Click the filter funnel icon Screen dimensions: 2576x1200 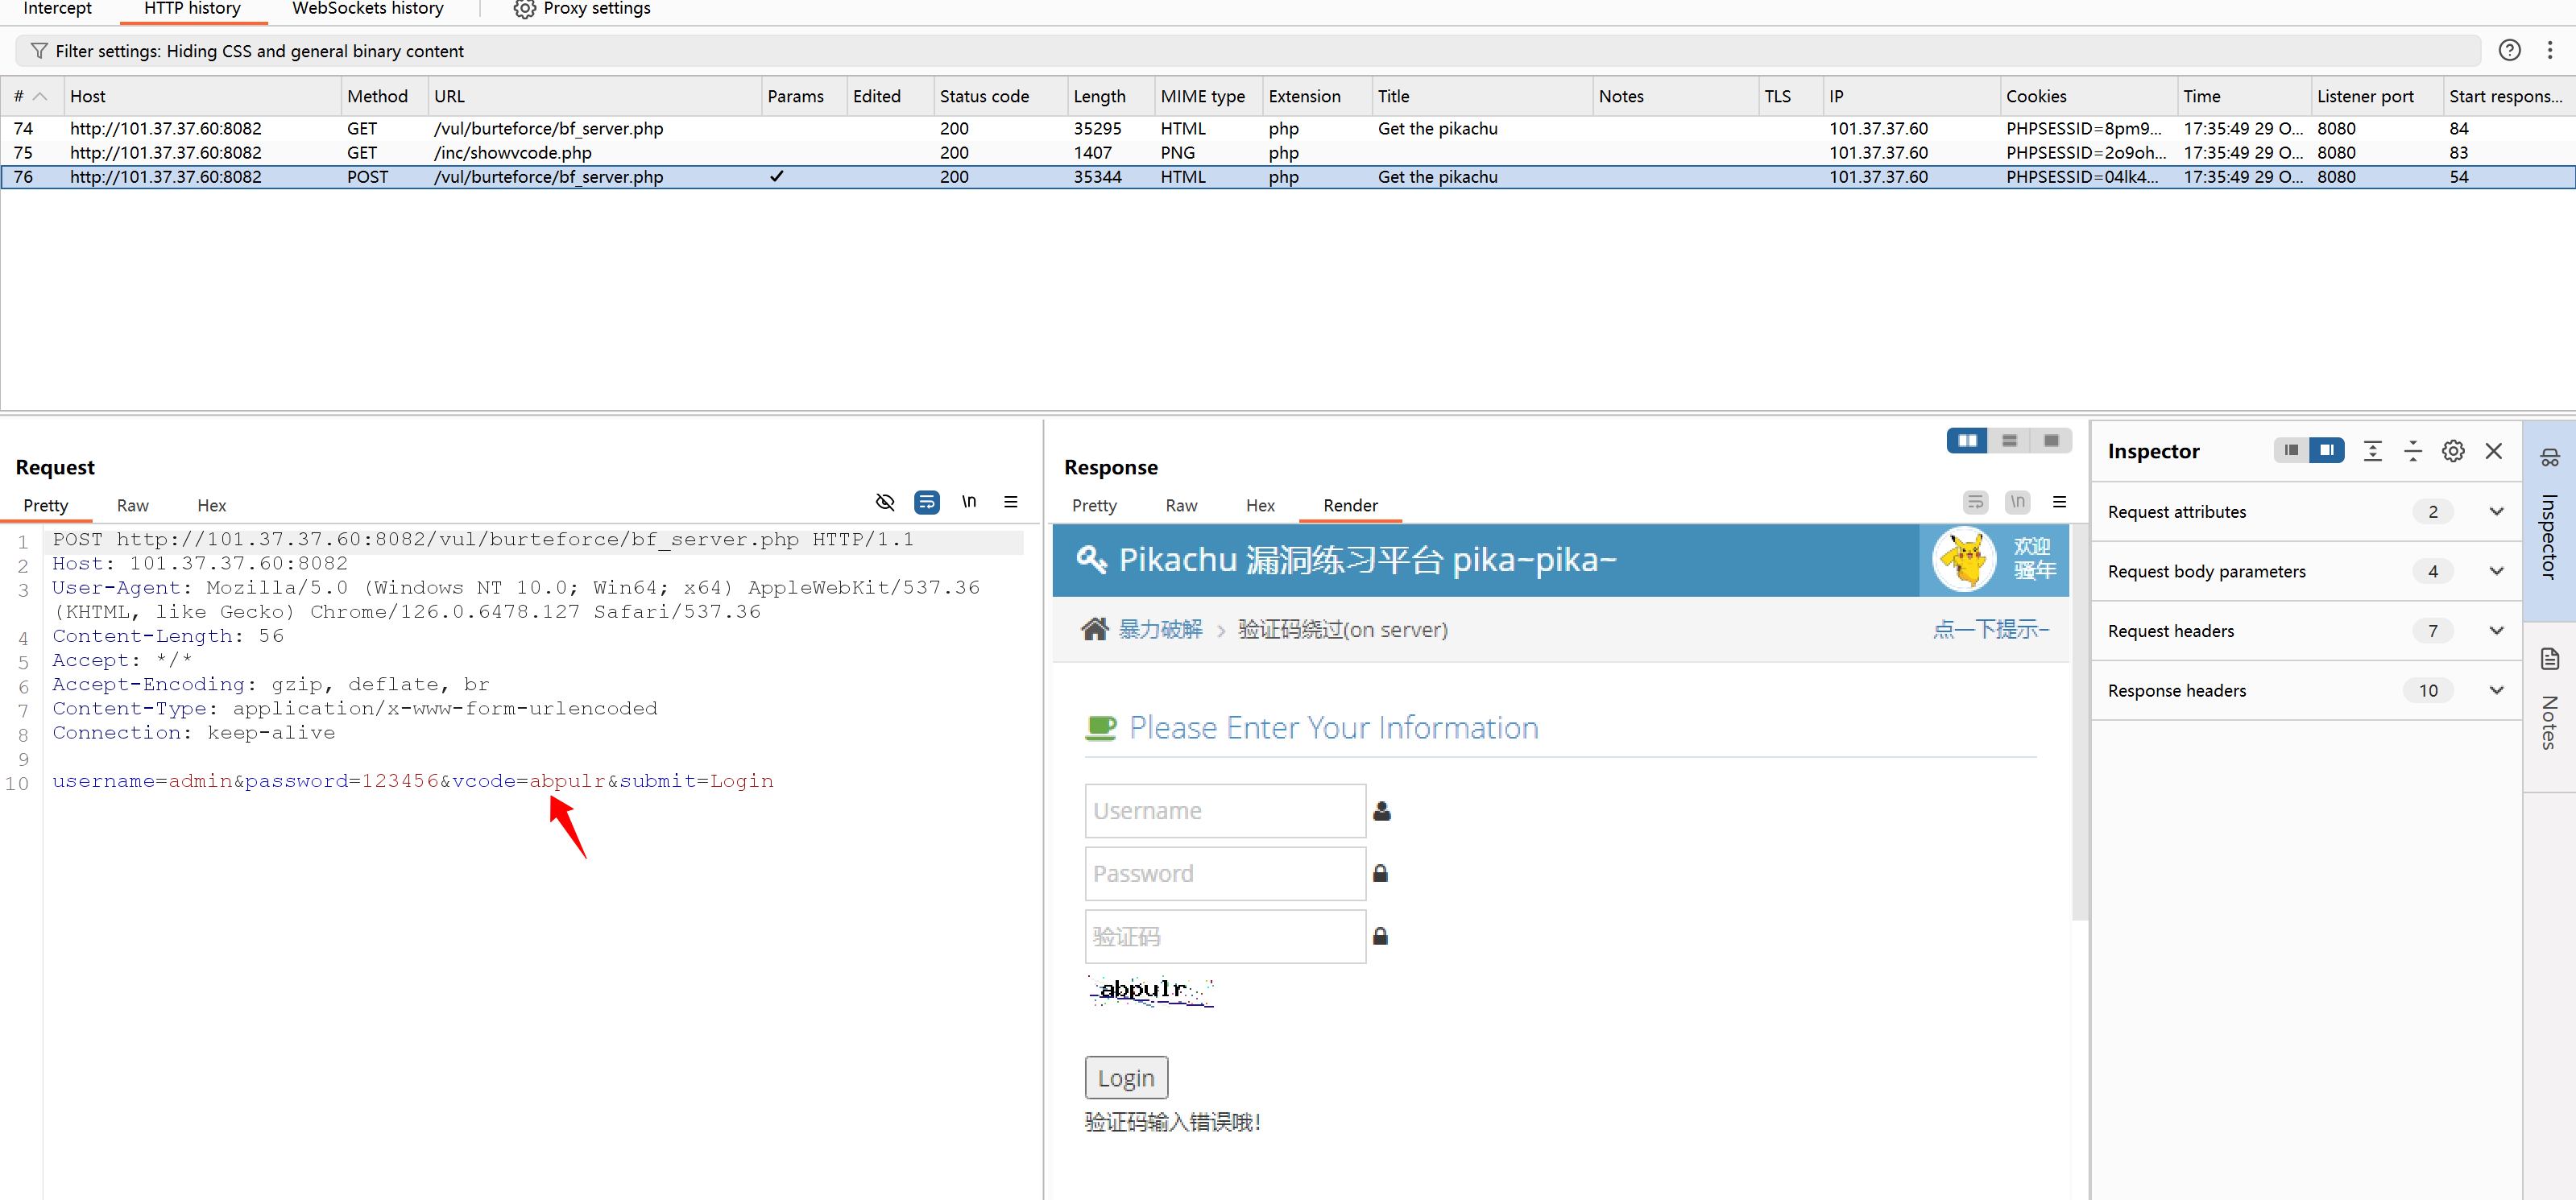coord(39,51)
